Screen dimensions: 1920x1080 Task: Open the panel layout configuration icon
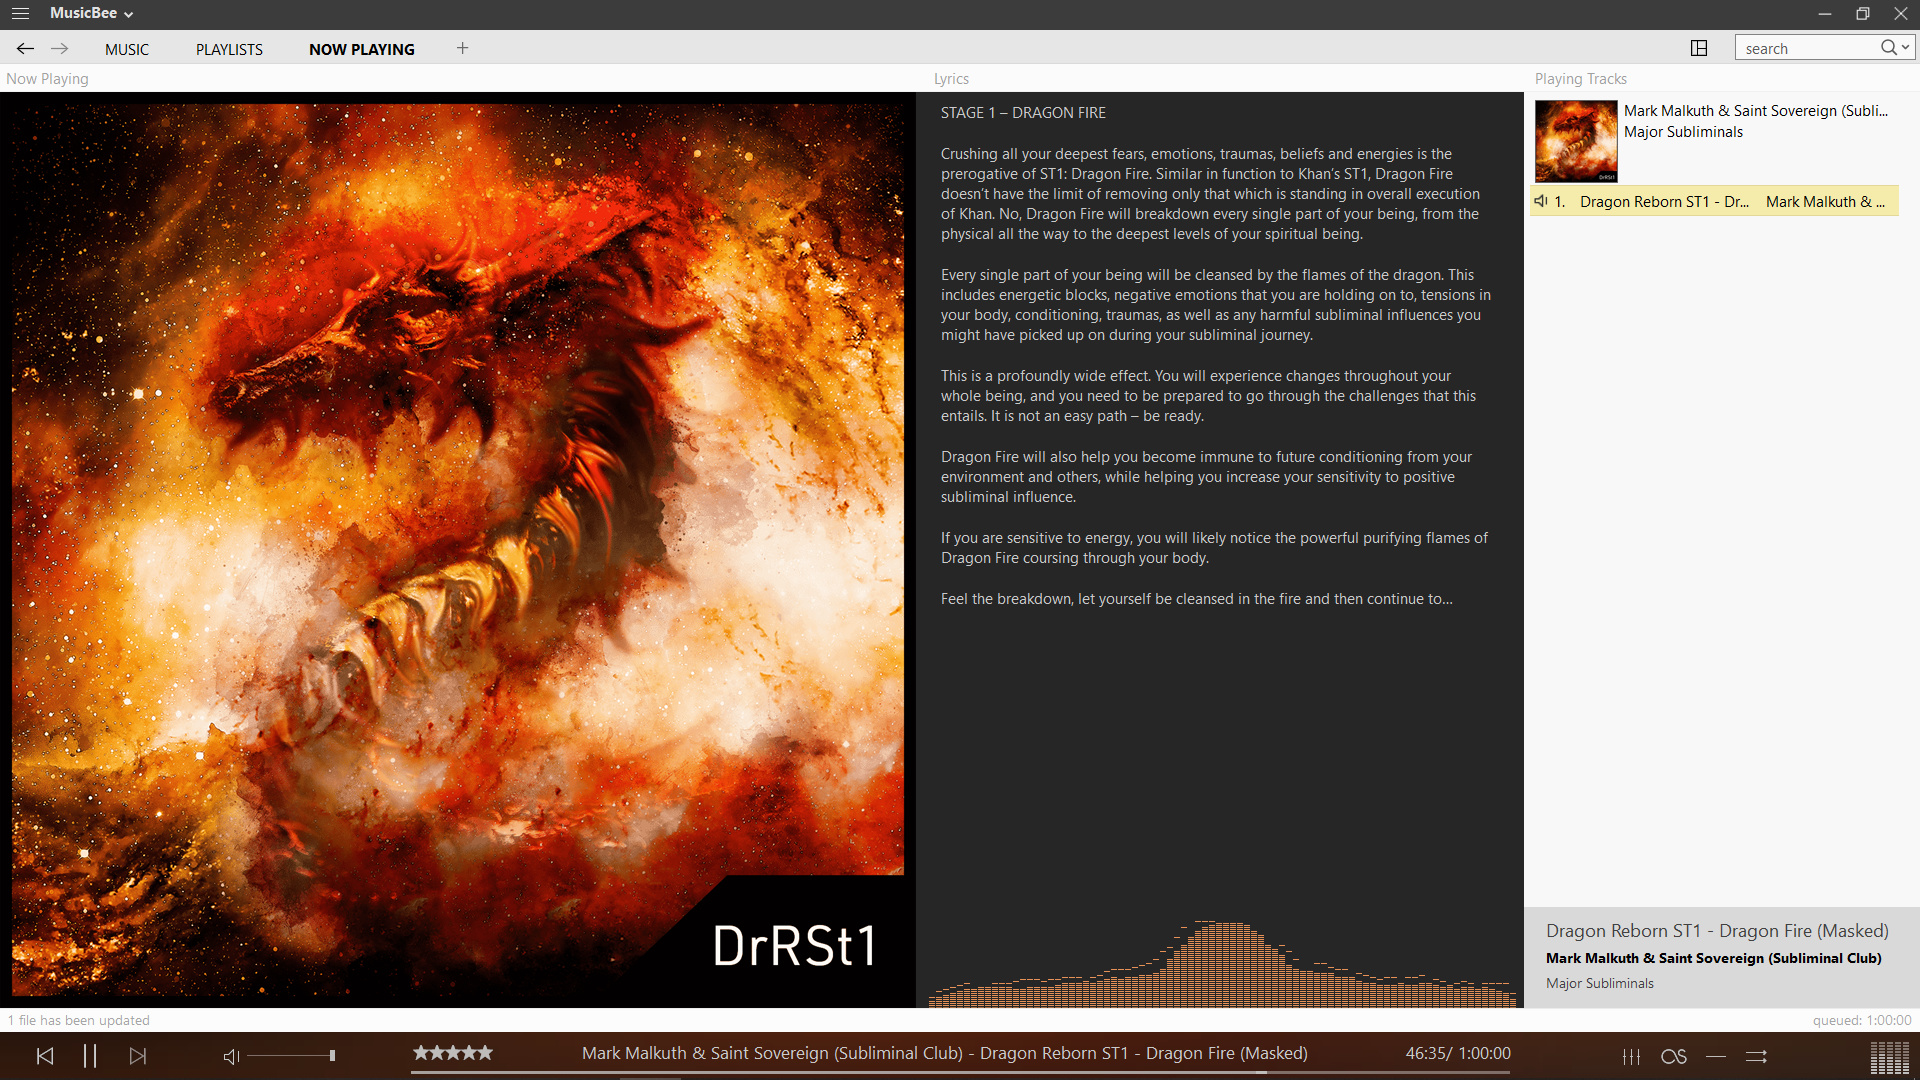pyautogui.click(x=1699, y=48)
